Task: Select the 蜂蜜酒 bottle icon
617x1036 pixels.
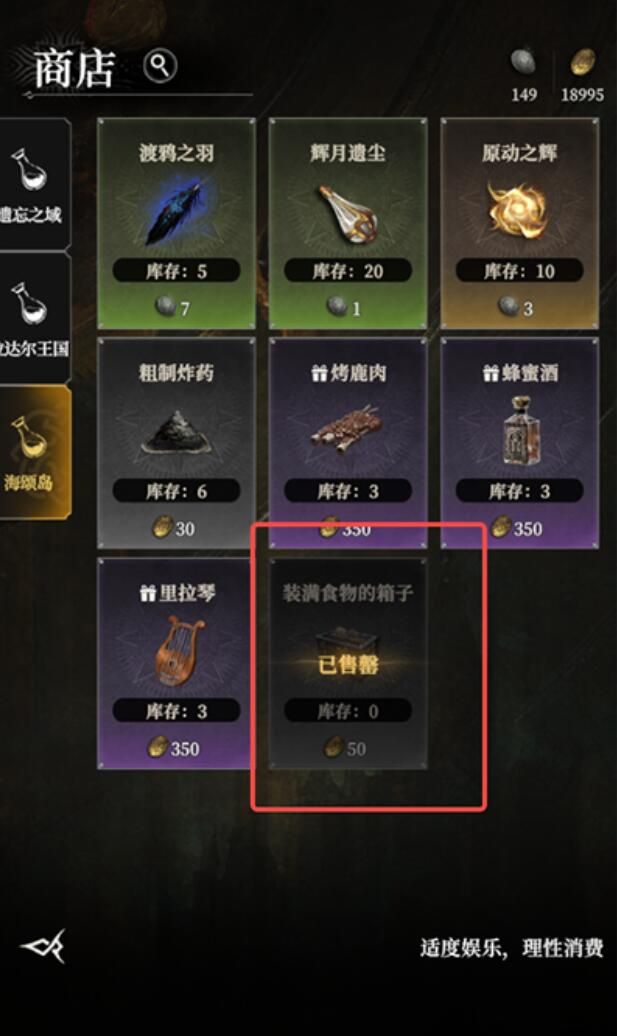Action: click(x=519, y=430)
